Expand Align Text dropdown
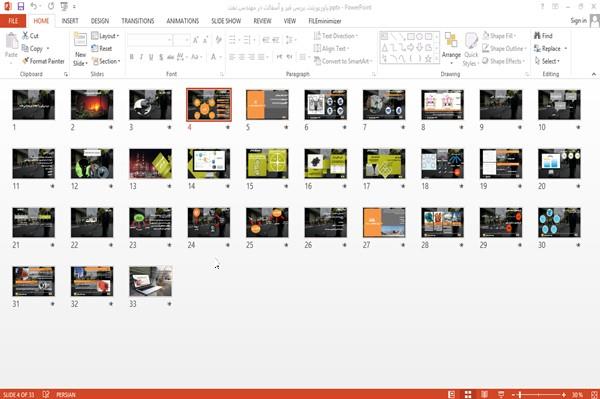This screenshot has height=399, width=600. 331,48
